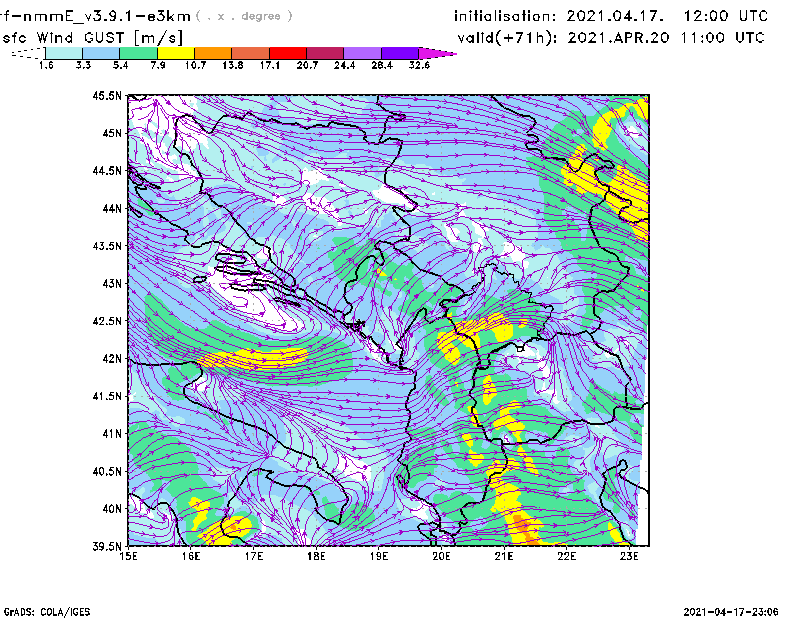Click the latitude label "41.5N"

tap(107, 396)
